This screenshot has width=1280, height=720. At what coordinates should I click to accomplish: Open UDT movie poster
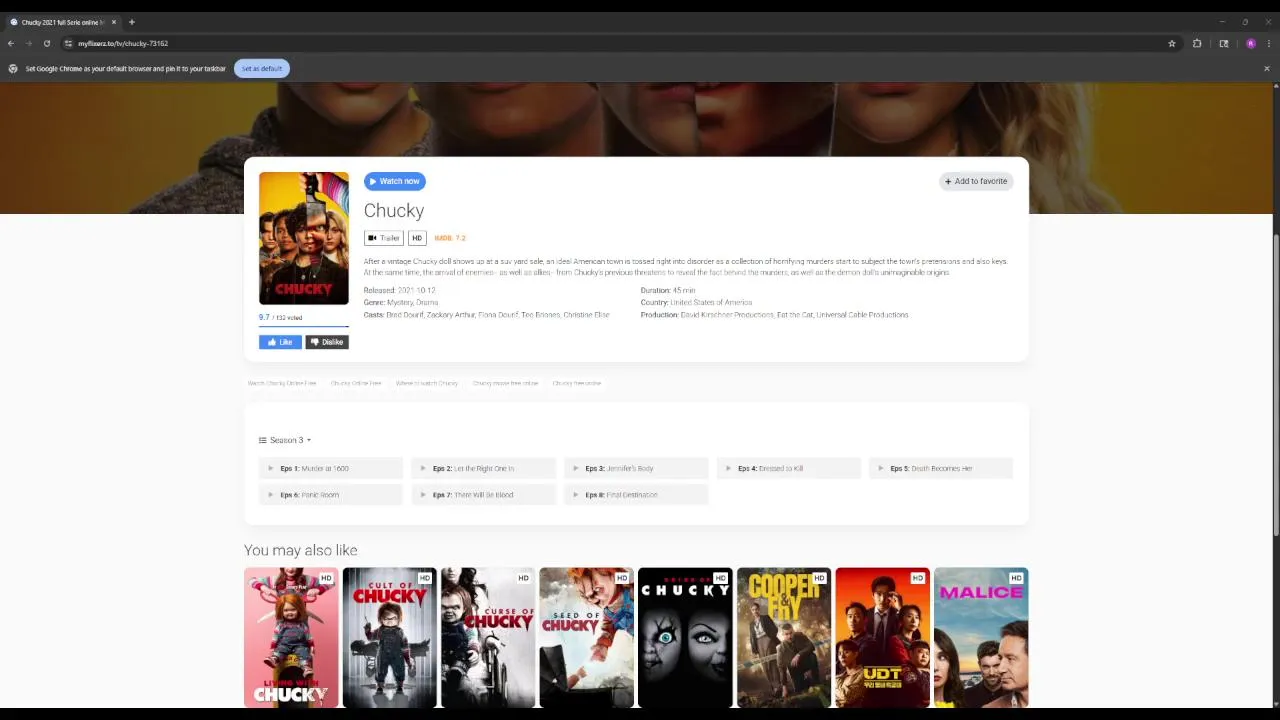[x=882, y=638]
